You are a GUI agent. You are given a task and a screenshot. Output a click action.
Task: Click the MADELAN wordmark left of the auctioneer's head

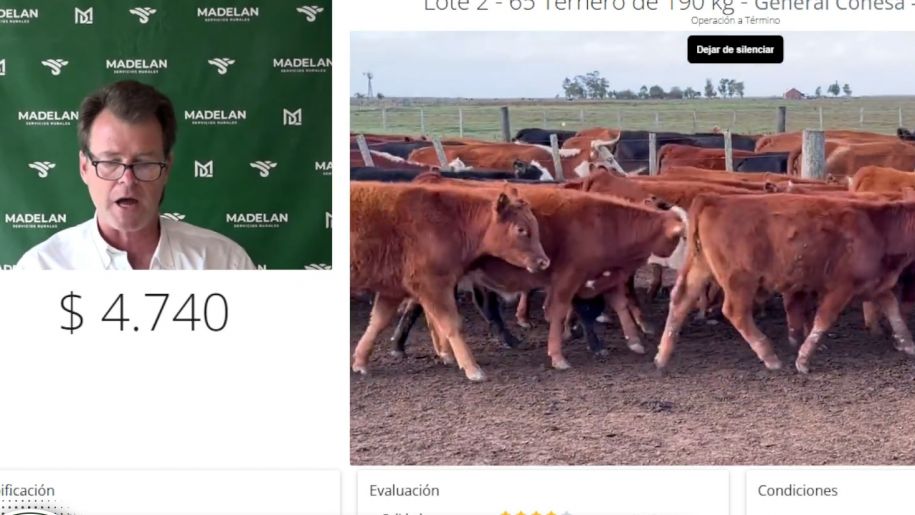[x=48, y=117]
